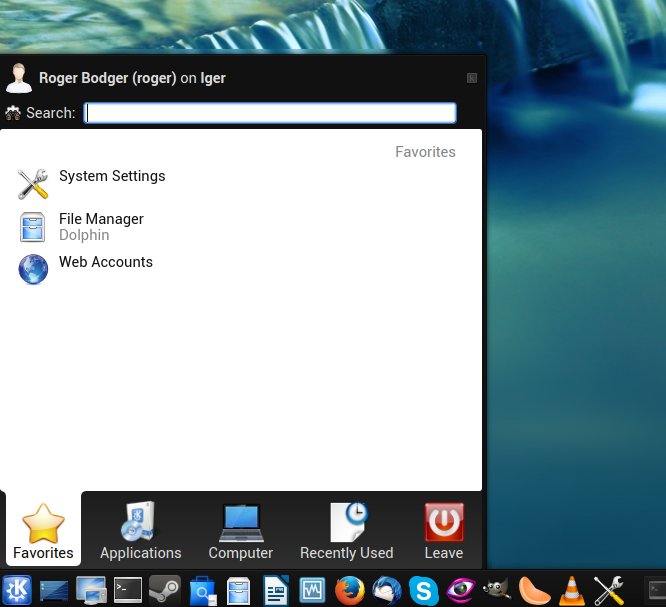Switch to the Computer tab
This screenshot has width=666, height=607.
[241, 531]
